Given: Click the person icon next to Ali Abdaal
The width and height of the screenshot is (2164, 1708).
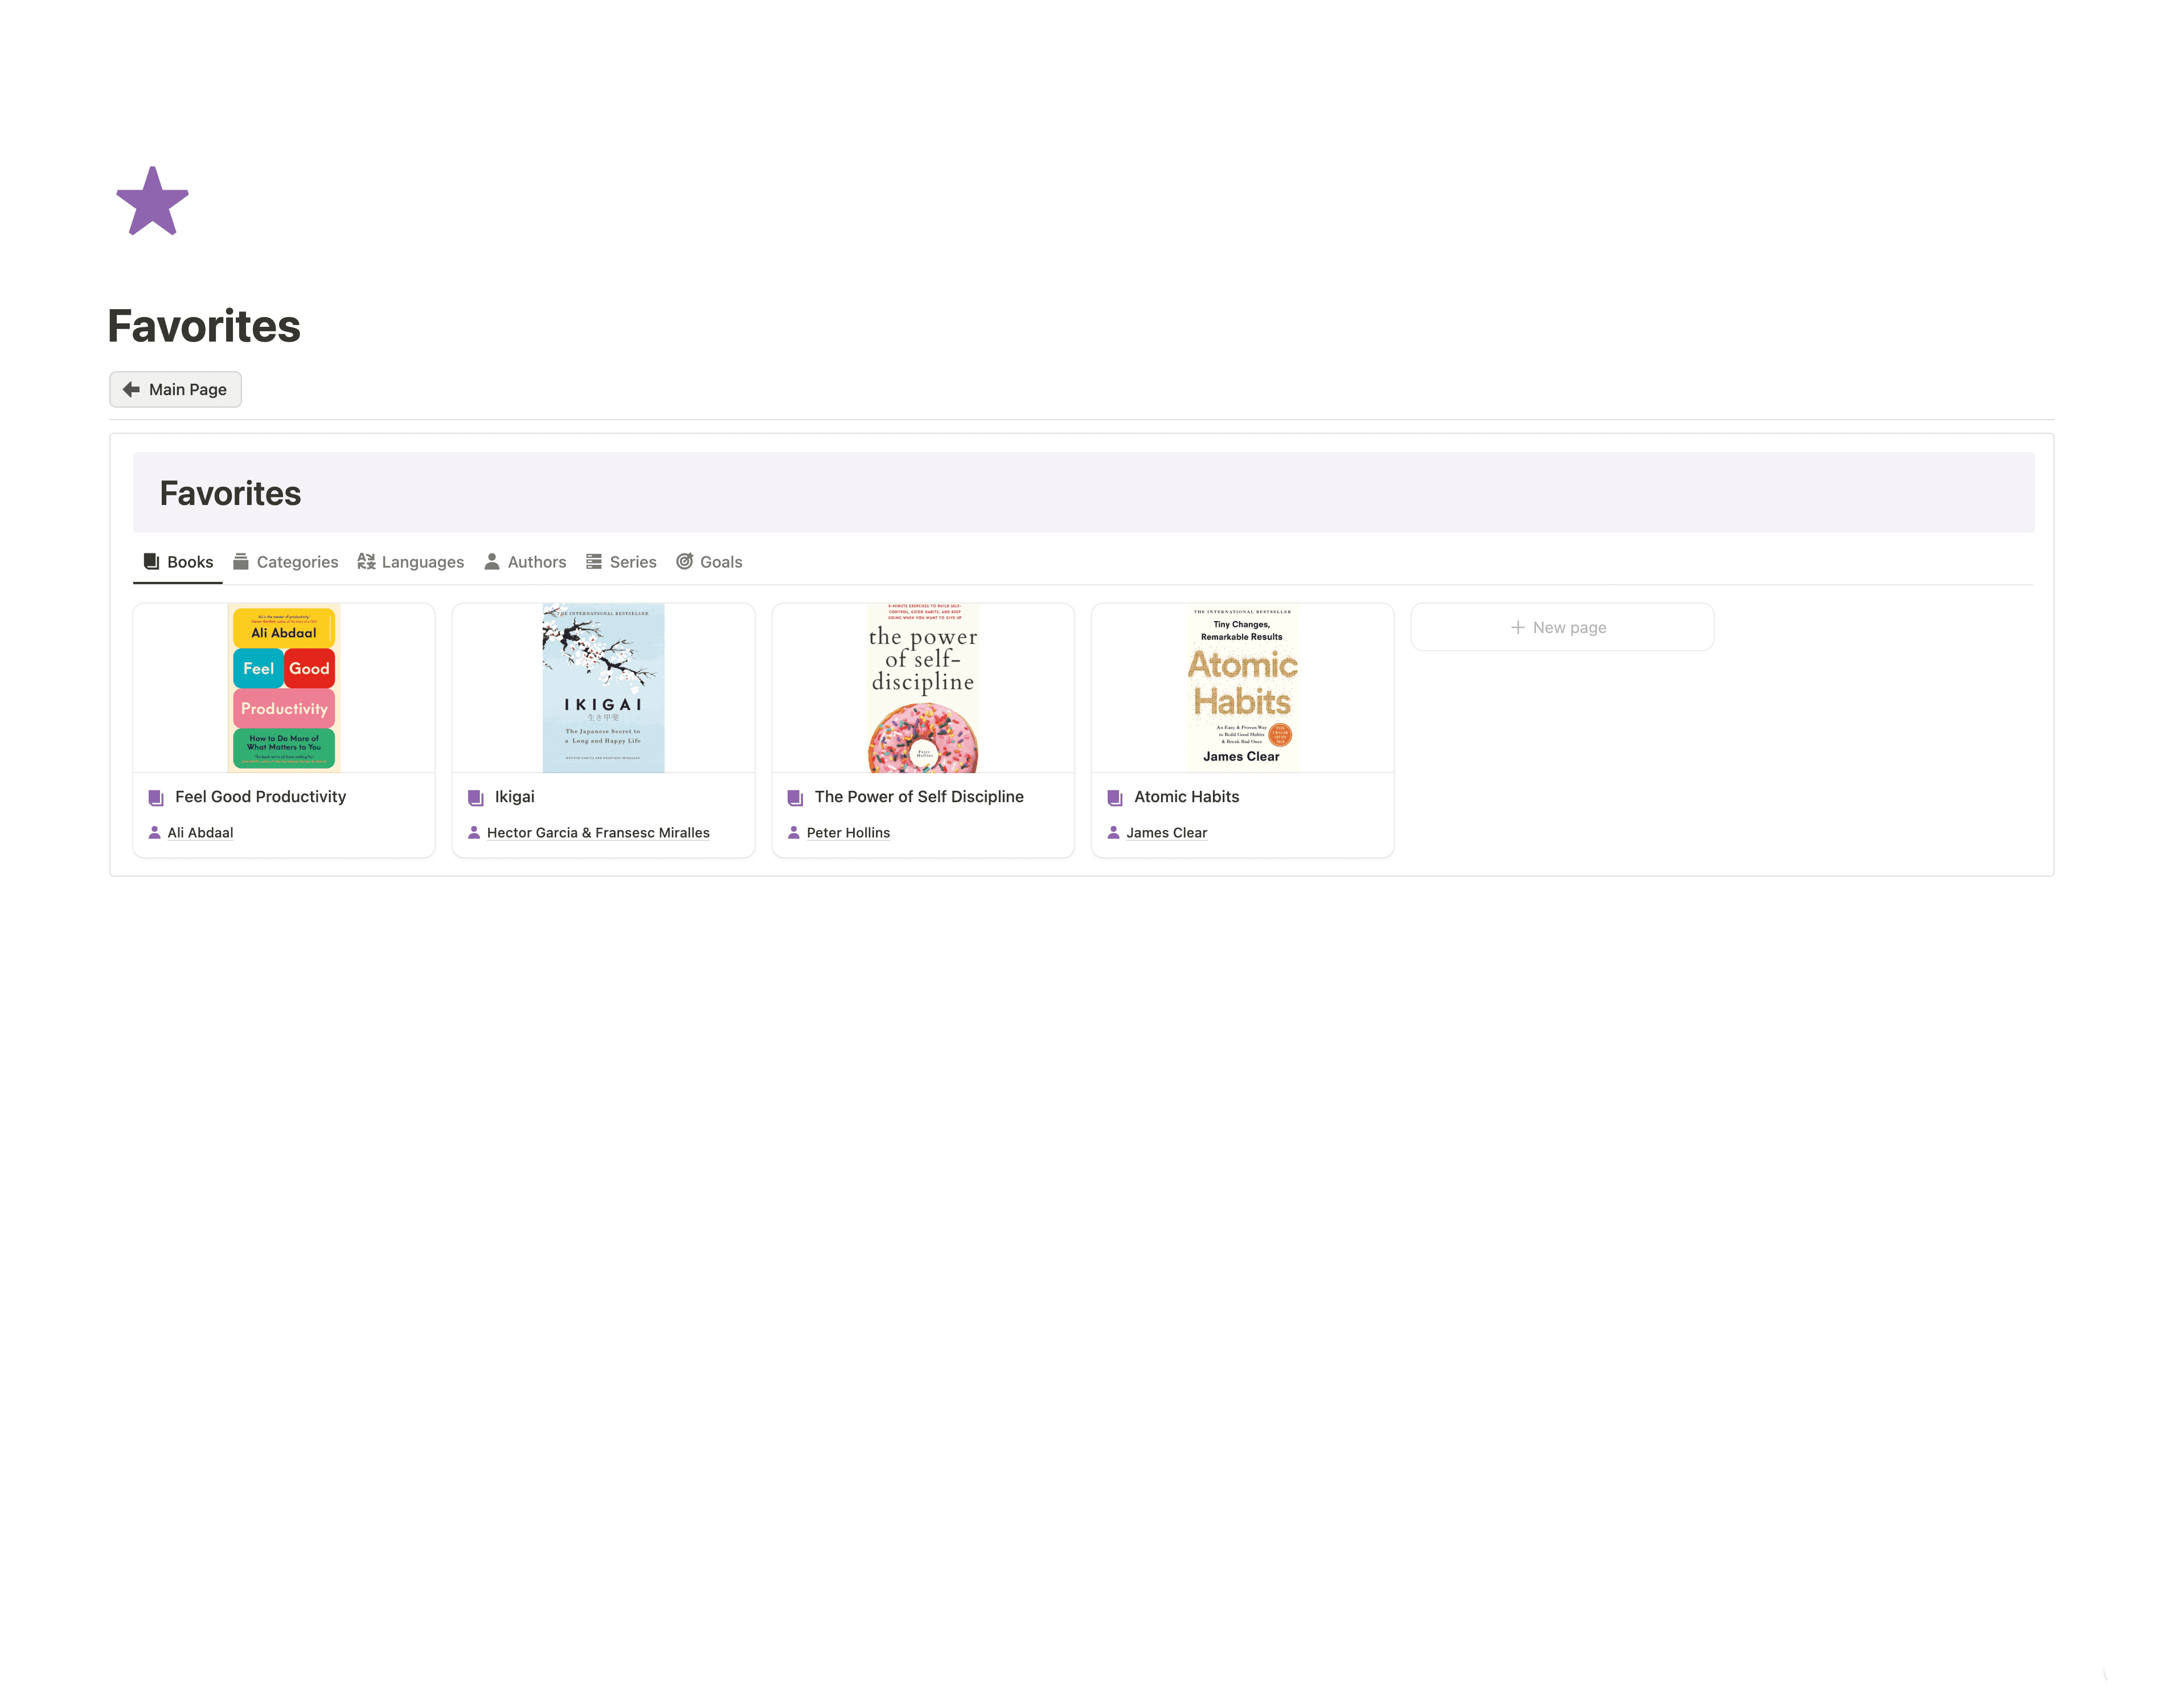Looking at the screenshot, I should [x=154, y=832].
